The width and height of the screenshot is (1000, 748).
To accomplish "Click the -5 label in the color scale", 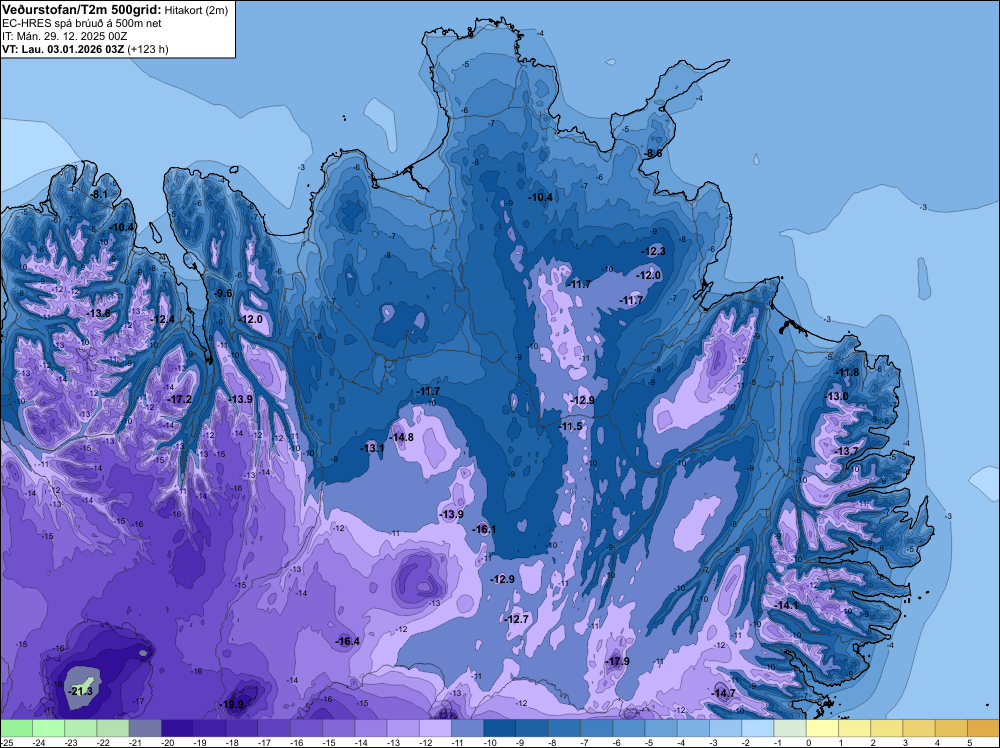I will coord(648,742).
